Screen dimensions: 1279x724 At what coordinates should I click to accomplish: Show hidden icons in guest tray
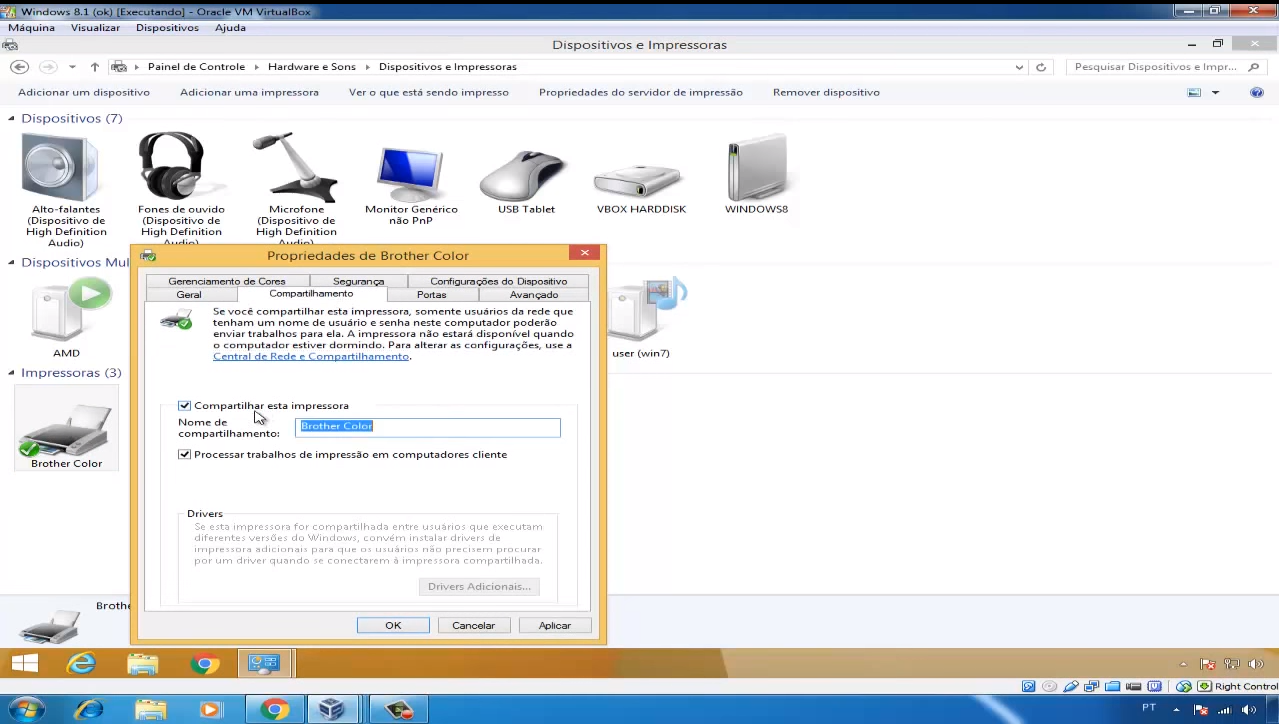click(1183, 664)
